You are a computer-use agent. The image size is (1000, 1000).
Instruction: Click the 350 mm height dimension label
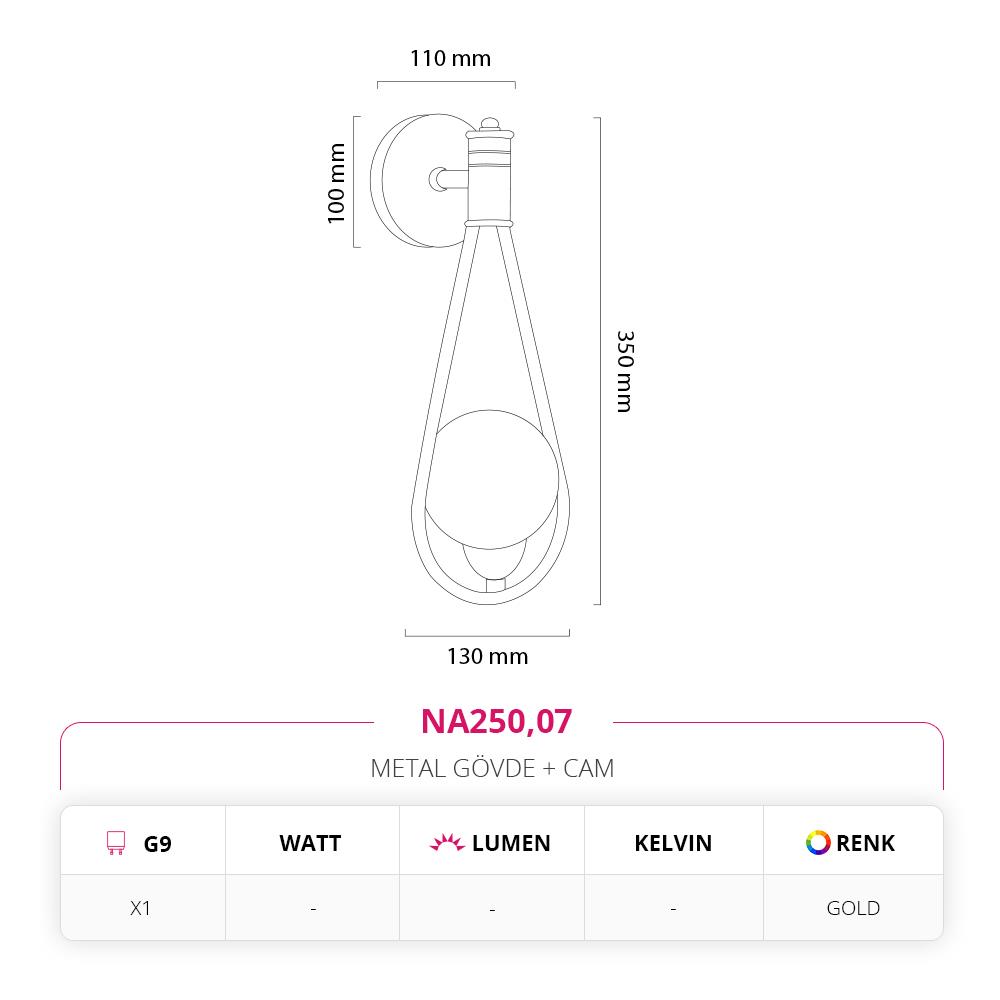click(625, 371)
